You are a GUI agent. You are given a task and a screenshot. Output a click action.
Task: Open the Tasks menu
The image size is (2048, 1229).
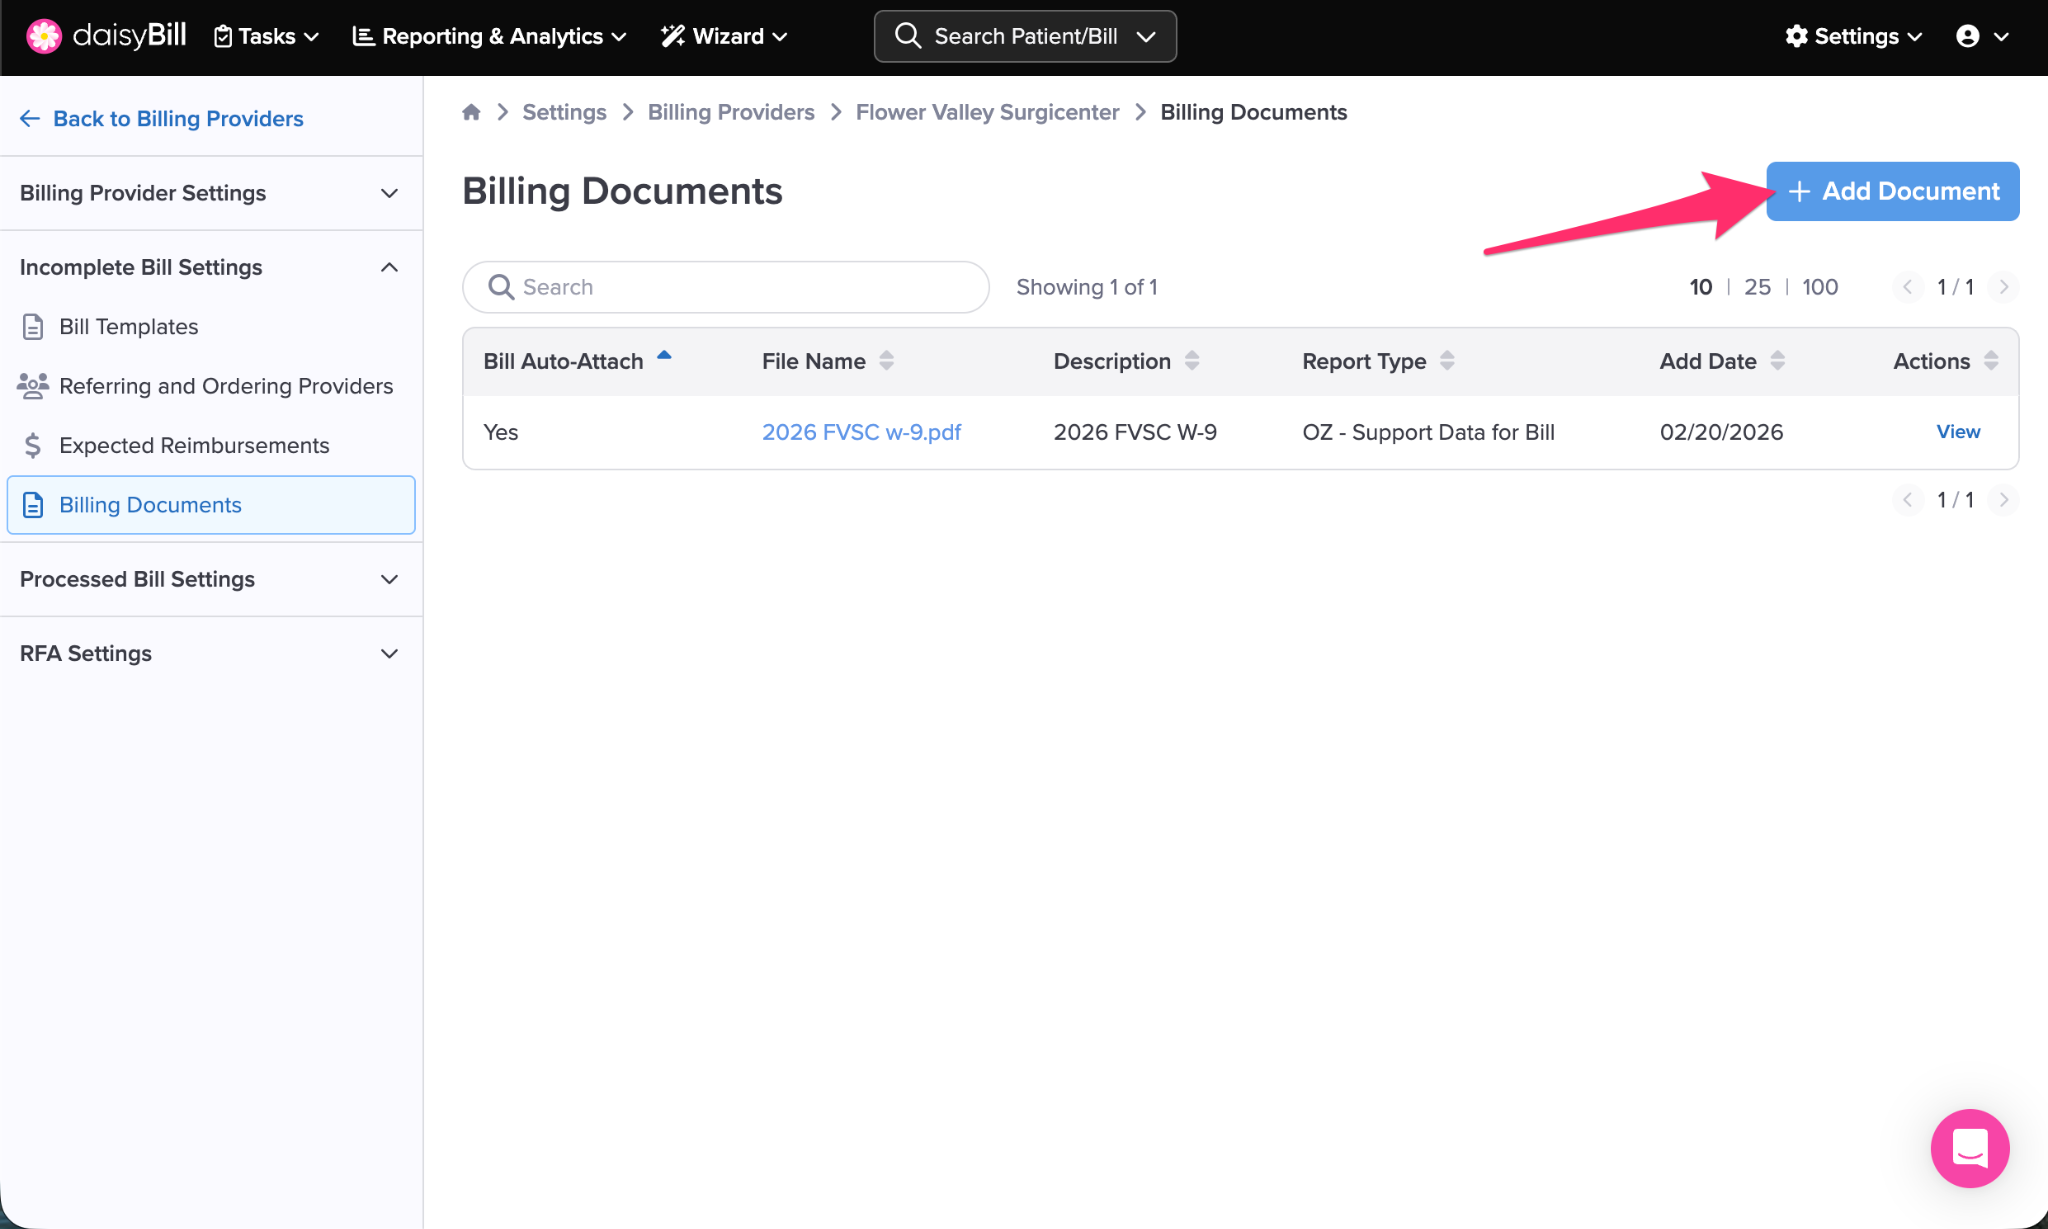point(266,36)
